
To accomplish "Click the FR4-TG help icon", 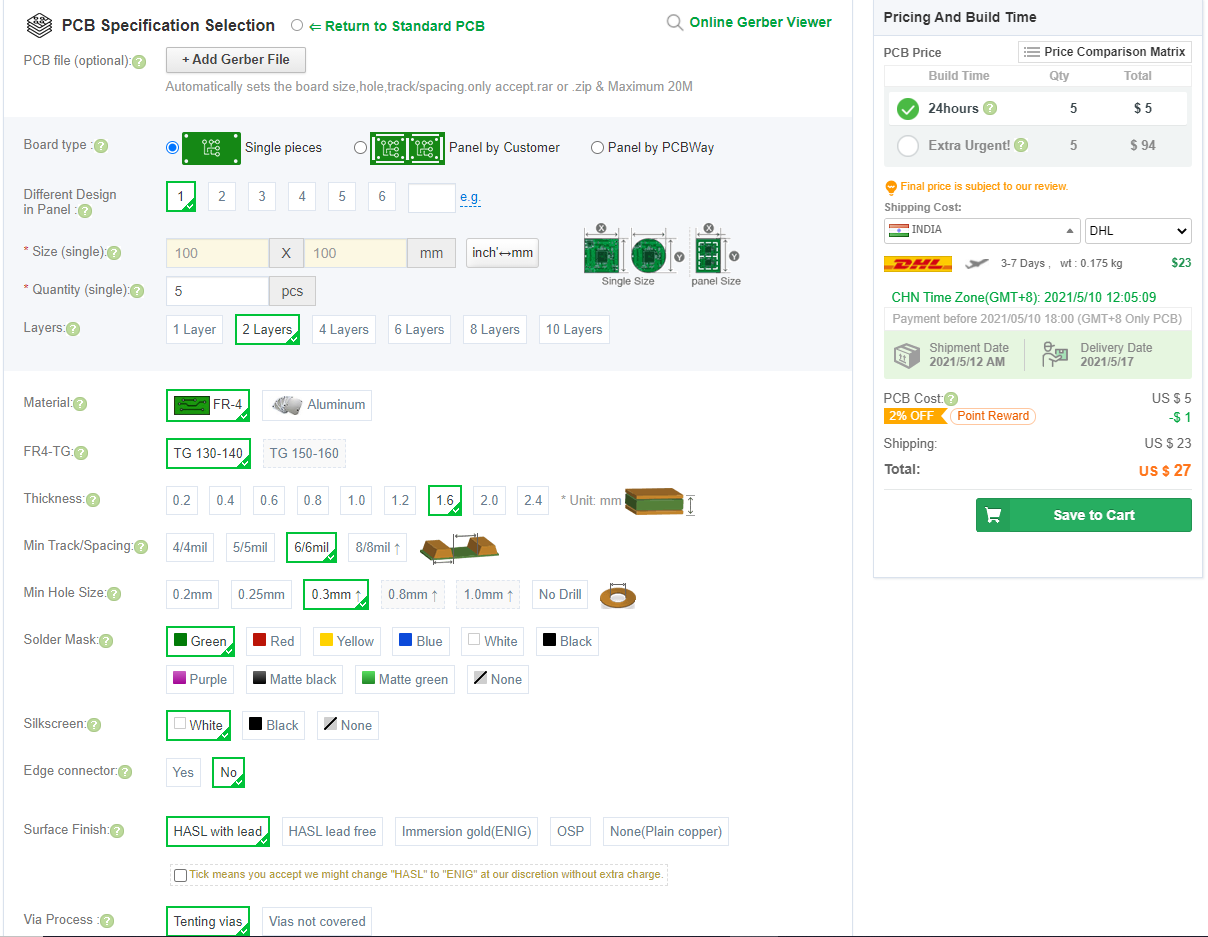I will [82, 453].
